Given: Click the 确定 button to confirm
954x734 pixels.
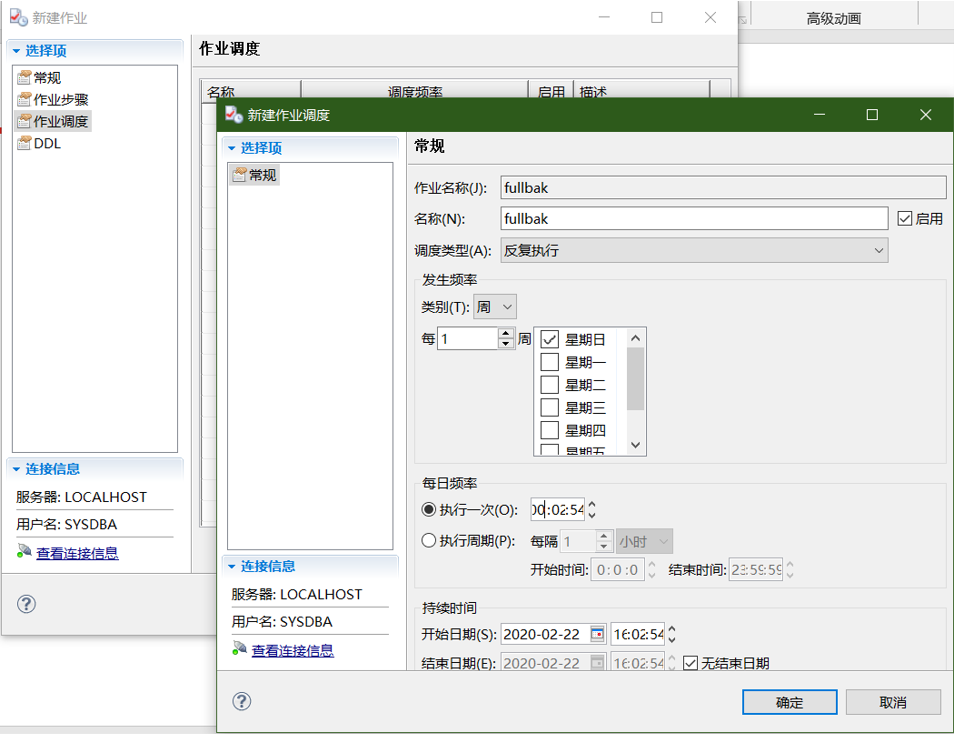Looking at the screenshot, I should pyautogui.click(x=789, y=702).
